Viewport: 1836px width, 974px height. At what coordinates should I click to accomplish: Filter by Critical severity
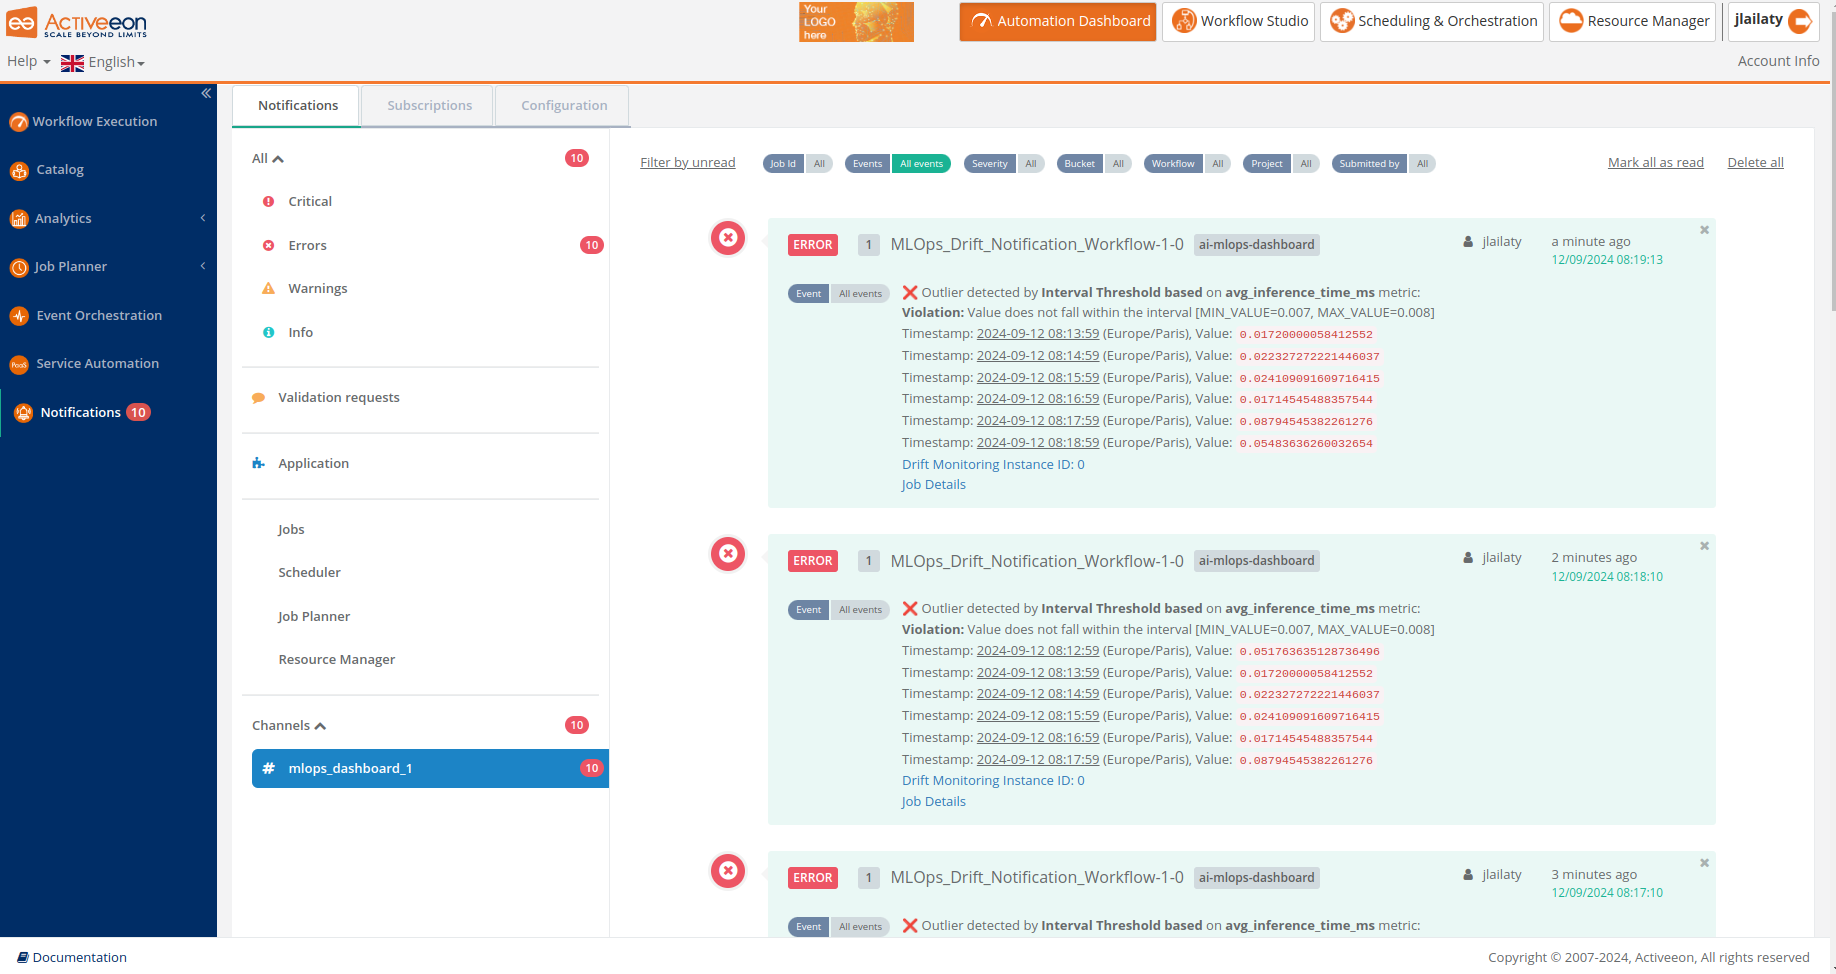pyautogui.click(x=310, y=202)
